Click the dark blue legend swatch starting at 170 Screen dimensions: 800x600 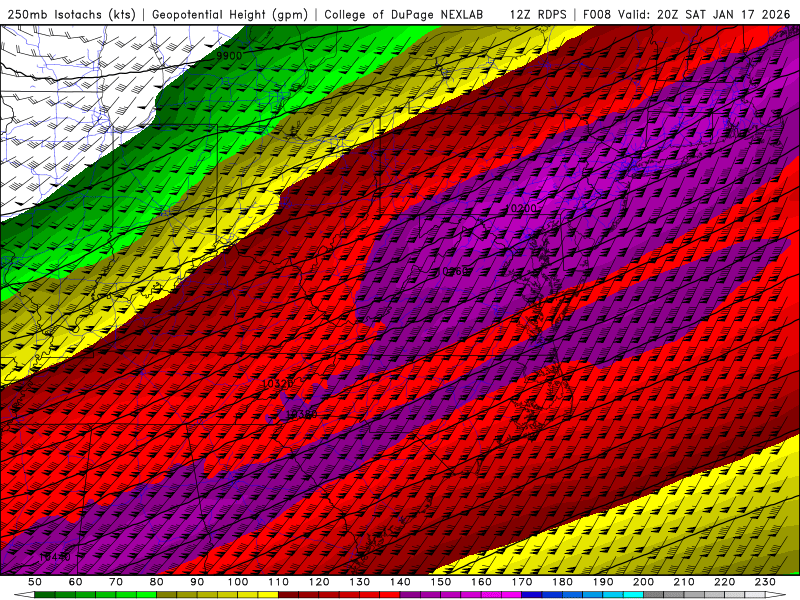[532, 595]
